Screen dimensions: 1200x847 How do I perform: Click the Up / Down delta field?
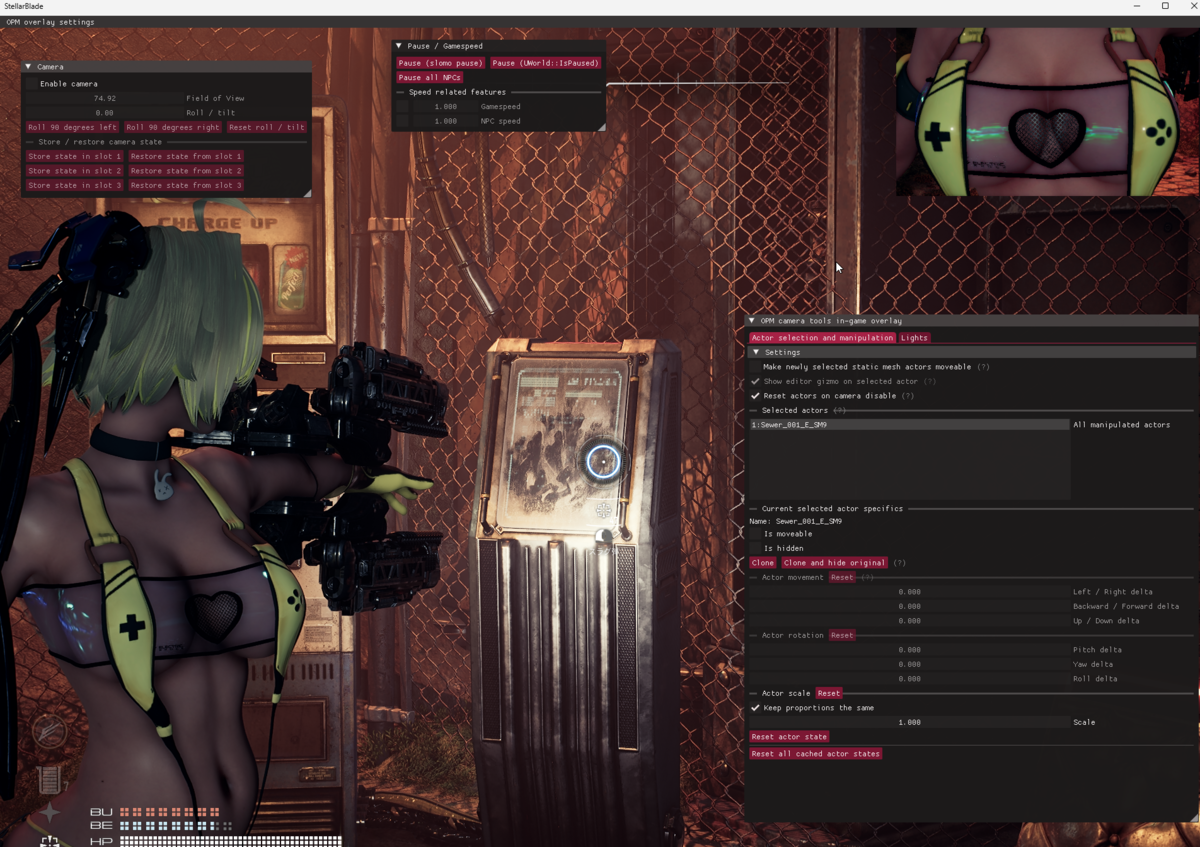(909, 621)
